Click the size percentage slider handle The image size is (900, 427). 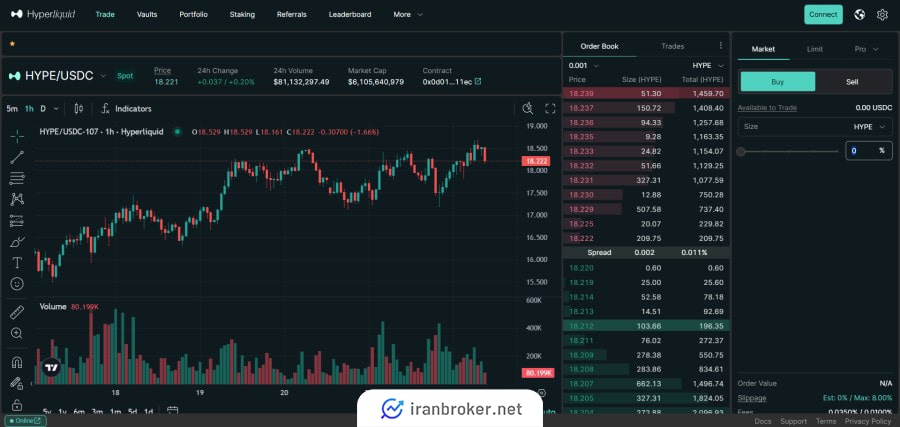pyautogui.click(x=741, y=152)
